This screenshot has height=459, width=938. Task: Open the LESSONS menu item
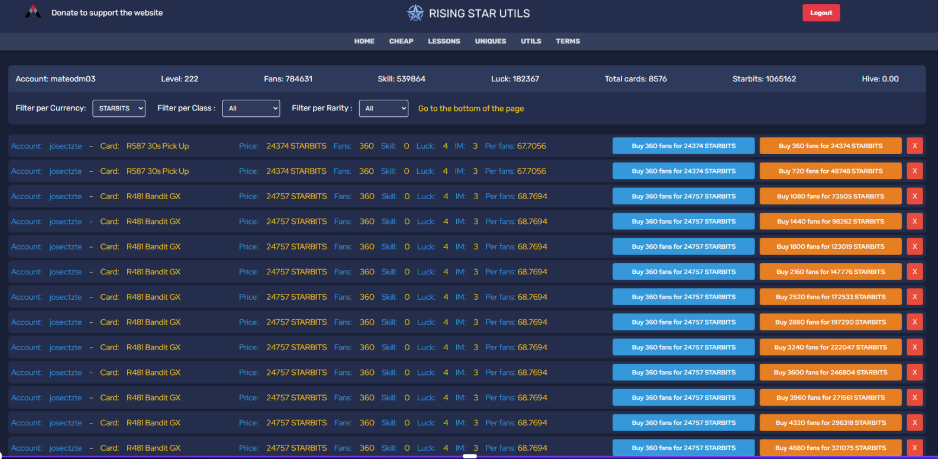click(x=444, y=41)
